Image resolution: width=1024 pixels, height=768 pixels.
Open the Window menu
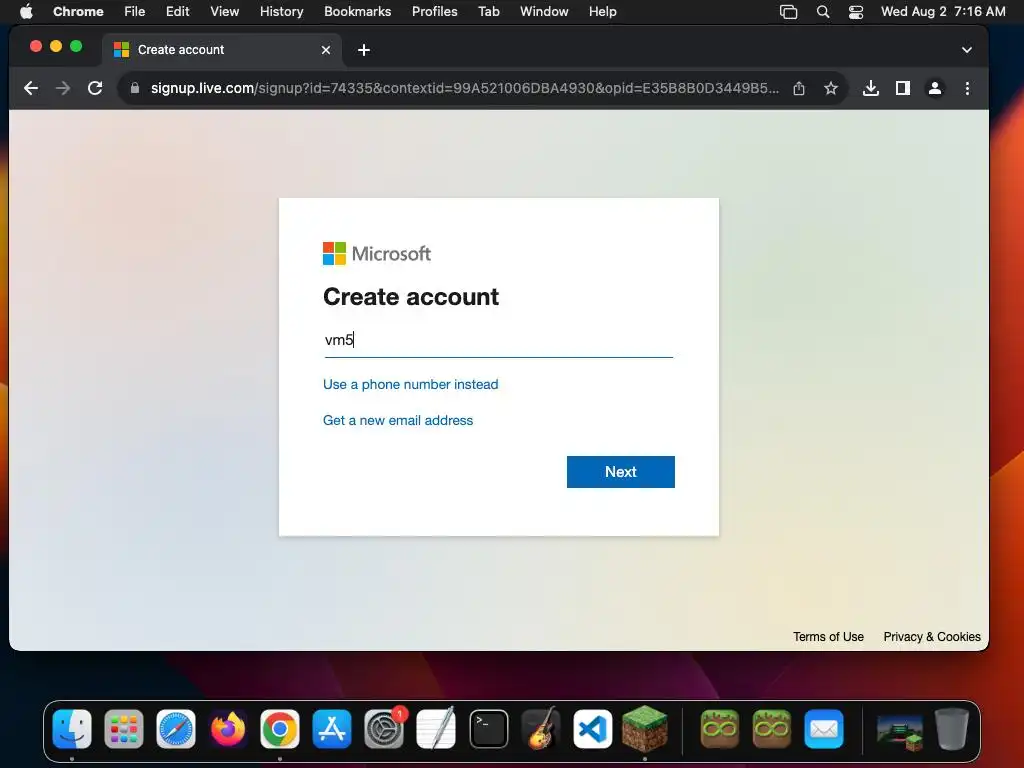click(x=544, y=12)
